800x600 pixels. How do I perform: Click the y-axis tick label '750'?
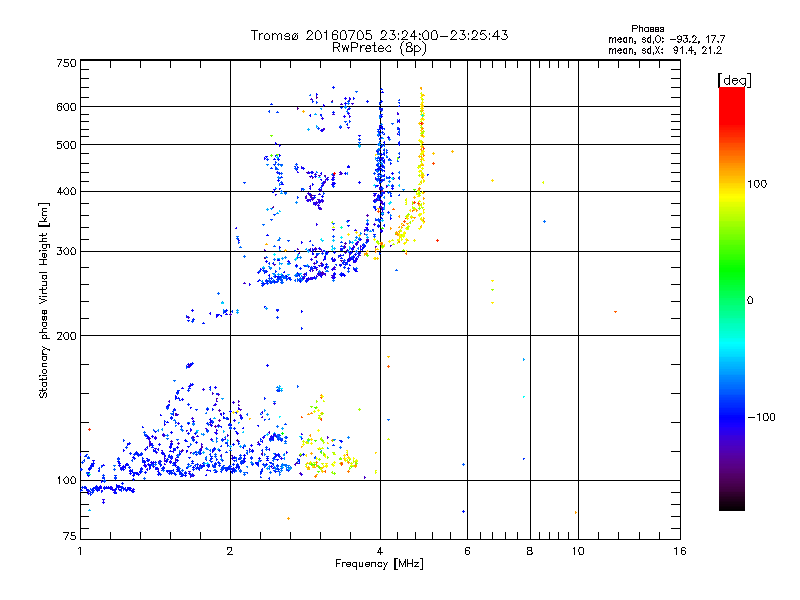point(66,63)
